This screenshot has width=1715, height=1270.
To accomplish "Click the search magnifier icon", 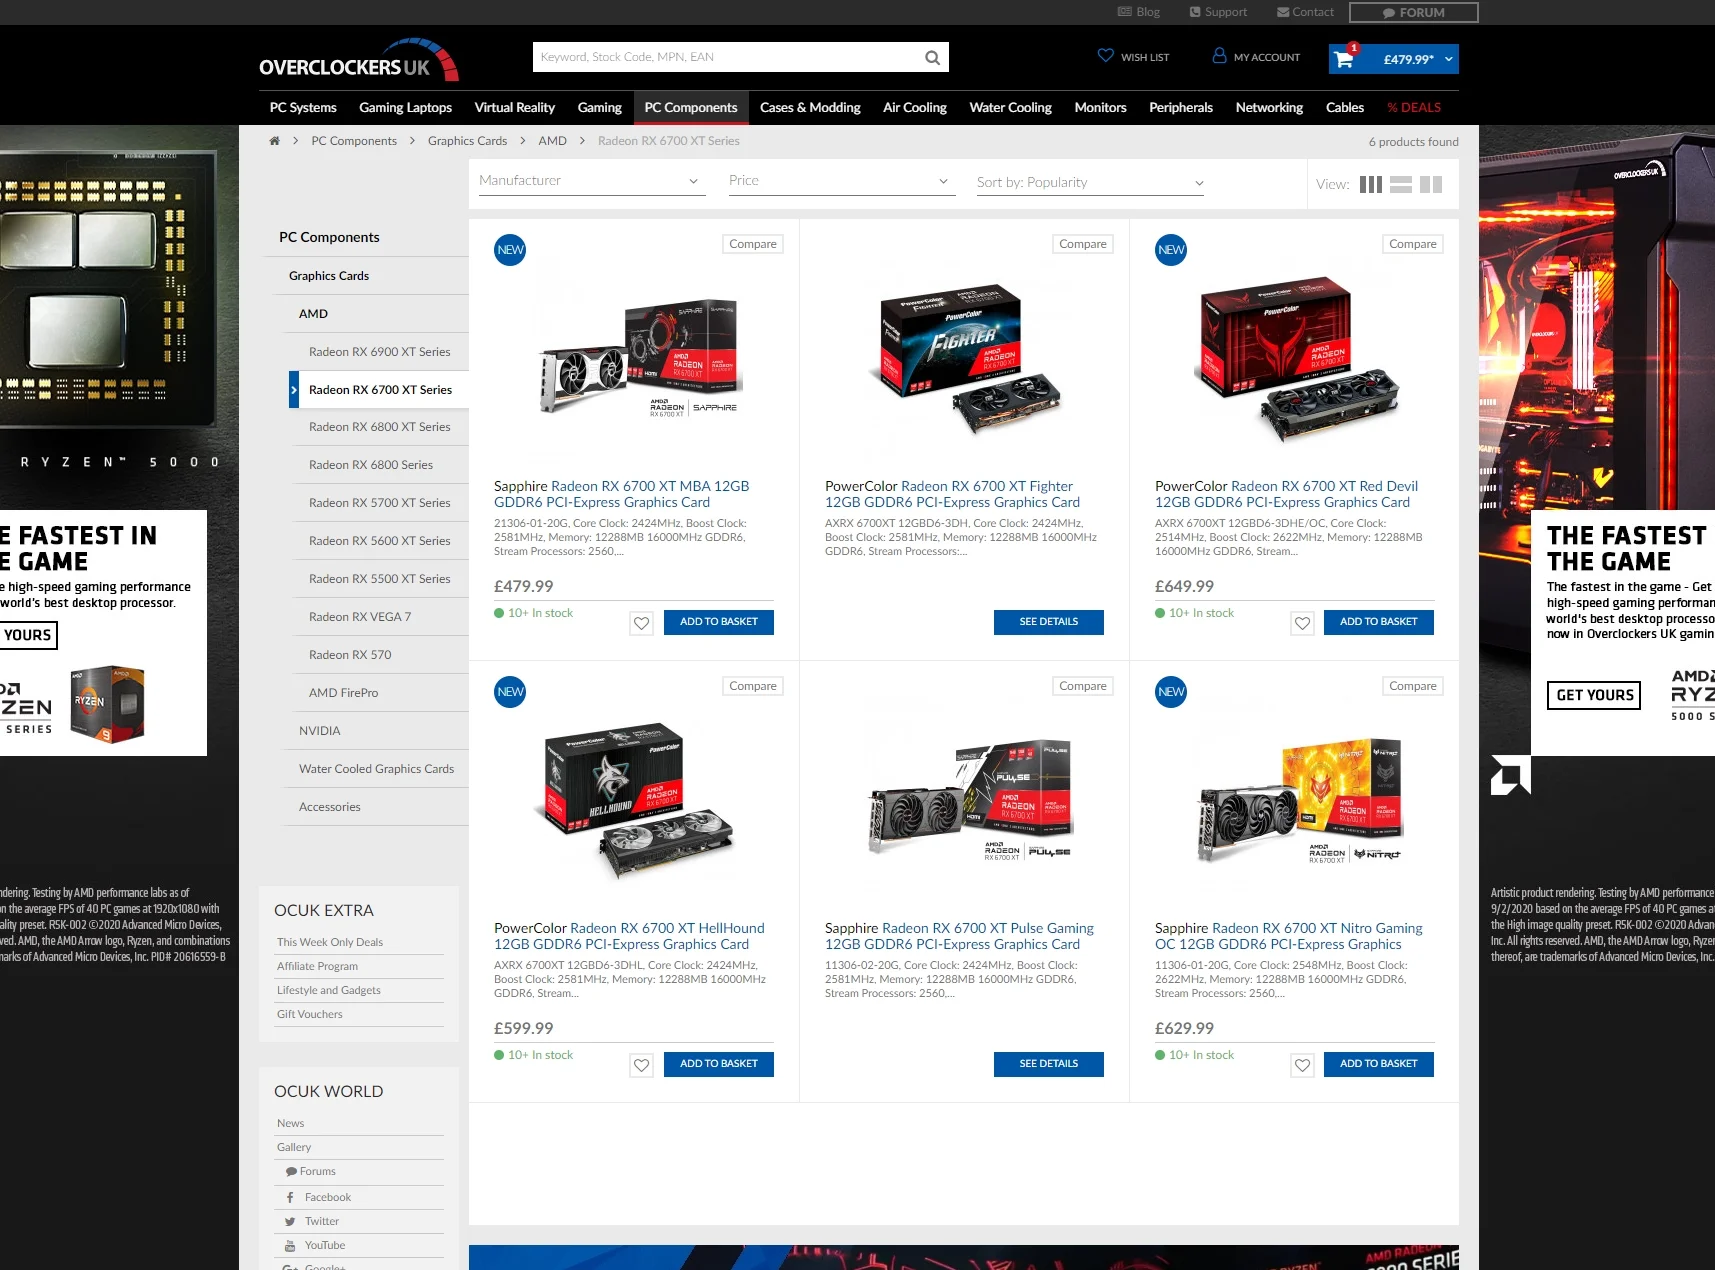I will pyautogui.click(x=932, y=58).
